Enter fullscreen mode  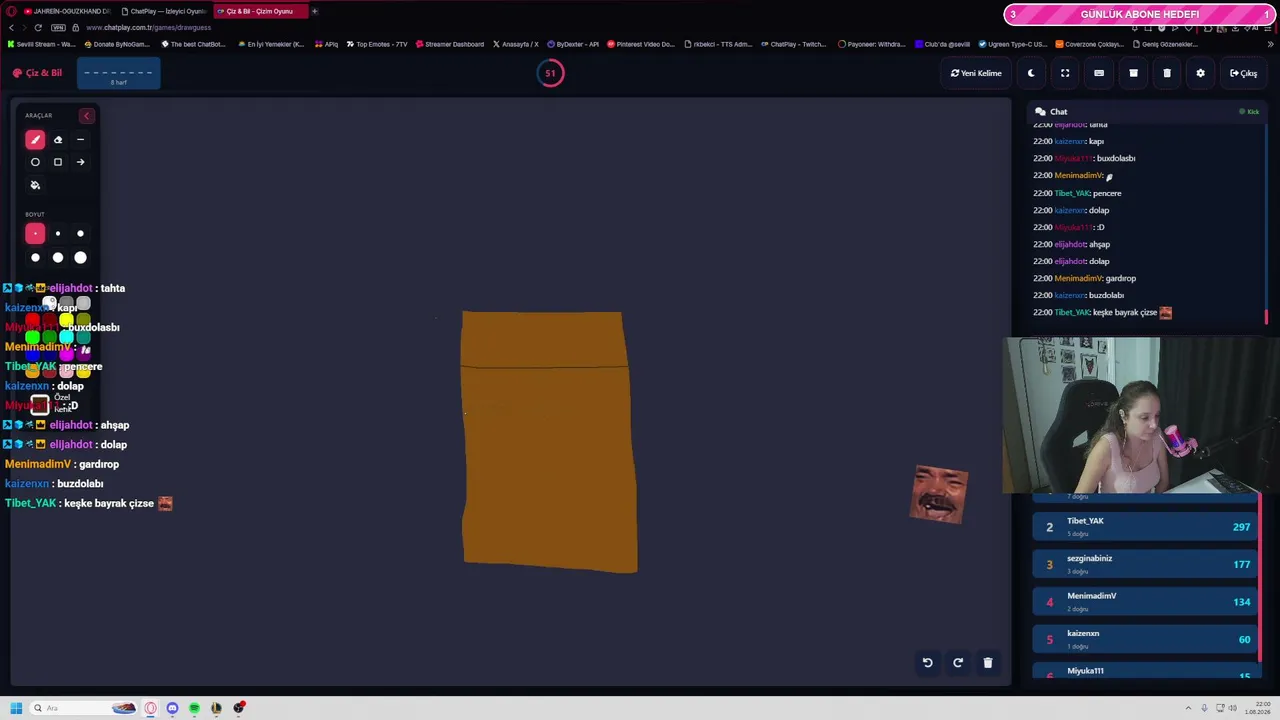tap(1065, 73)
